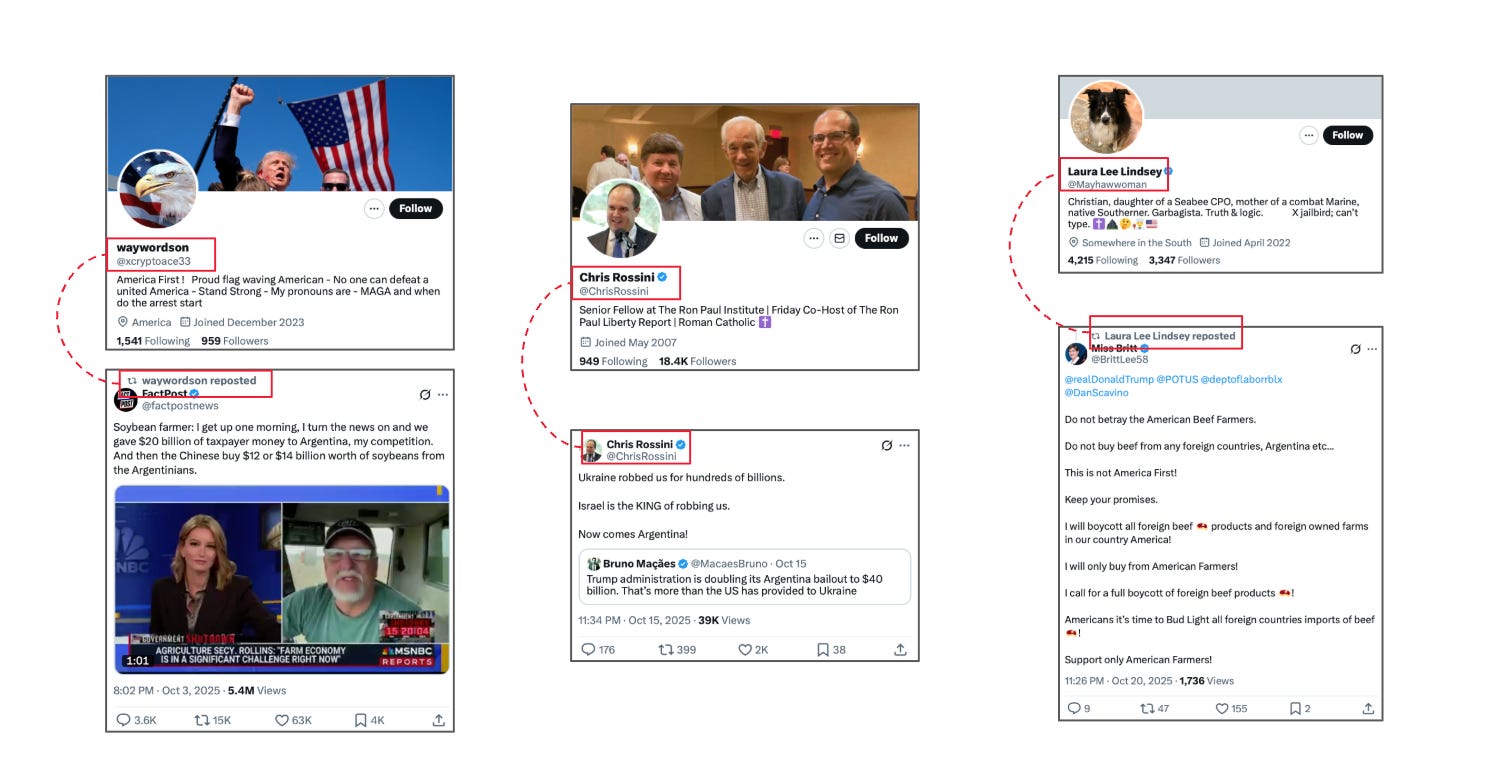
Task: Click 'Joined May 2007' text
Action: pos(636,342)
